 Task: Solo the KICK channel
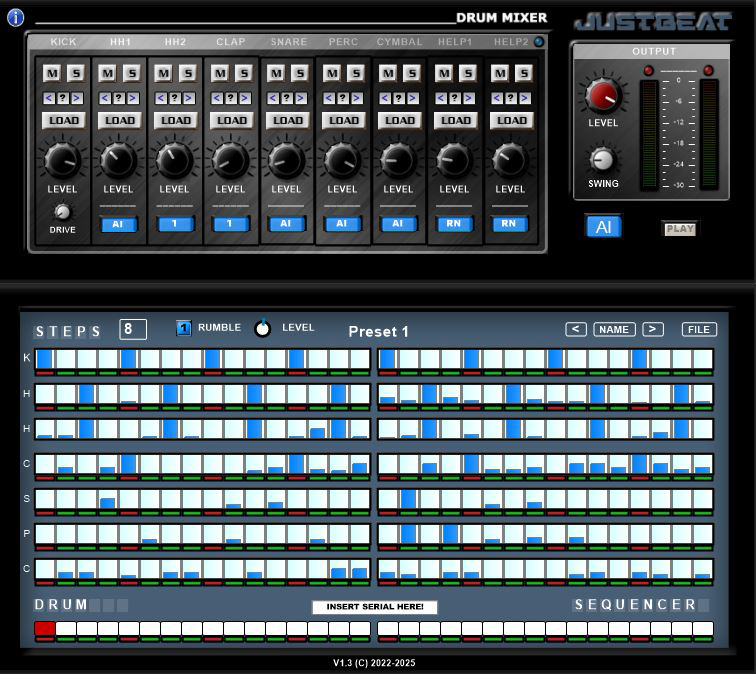click(76, 73)
